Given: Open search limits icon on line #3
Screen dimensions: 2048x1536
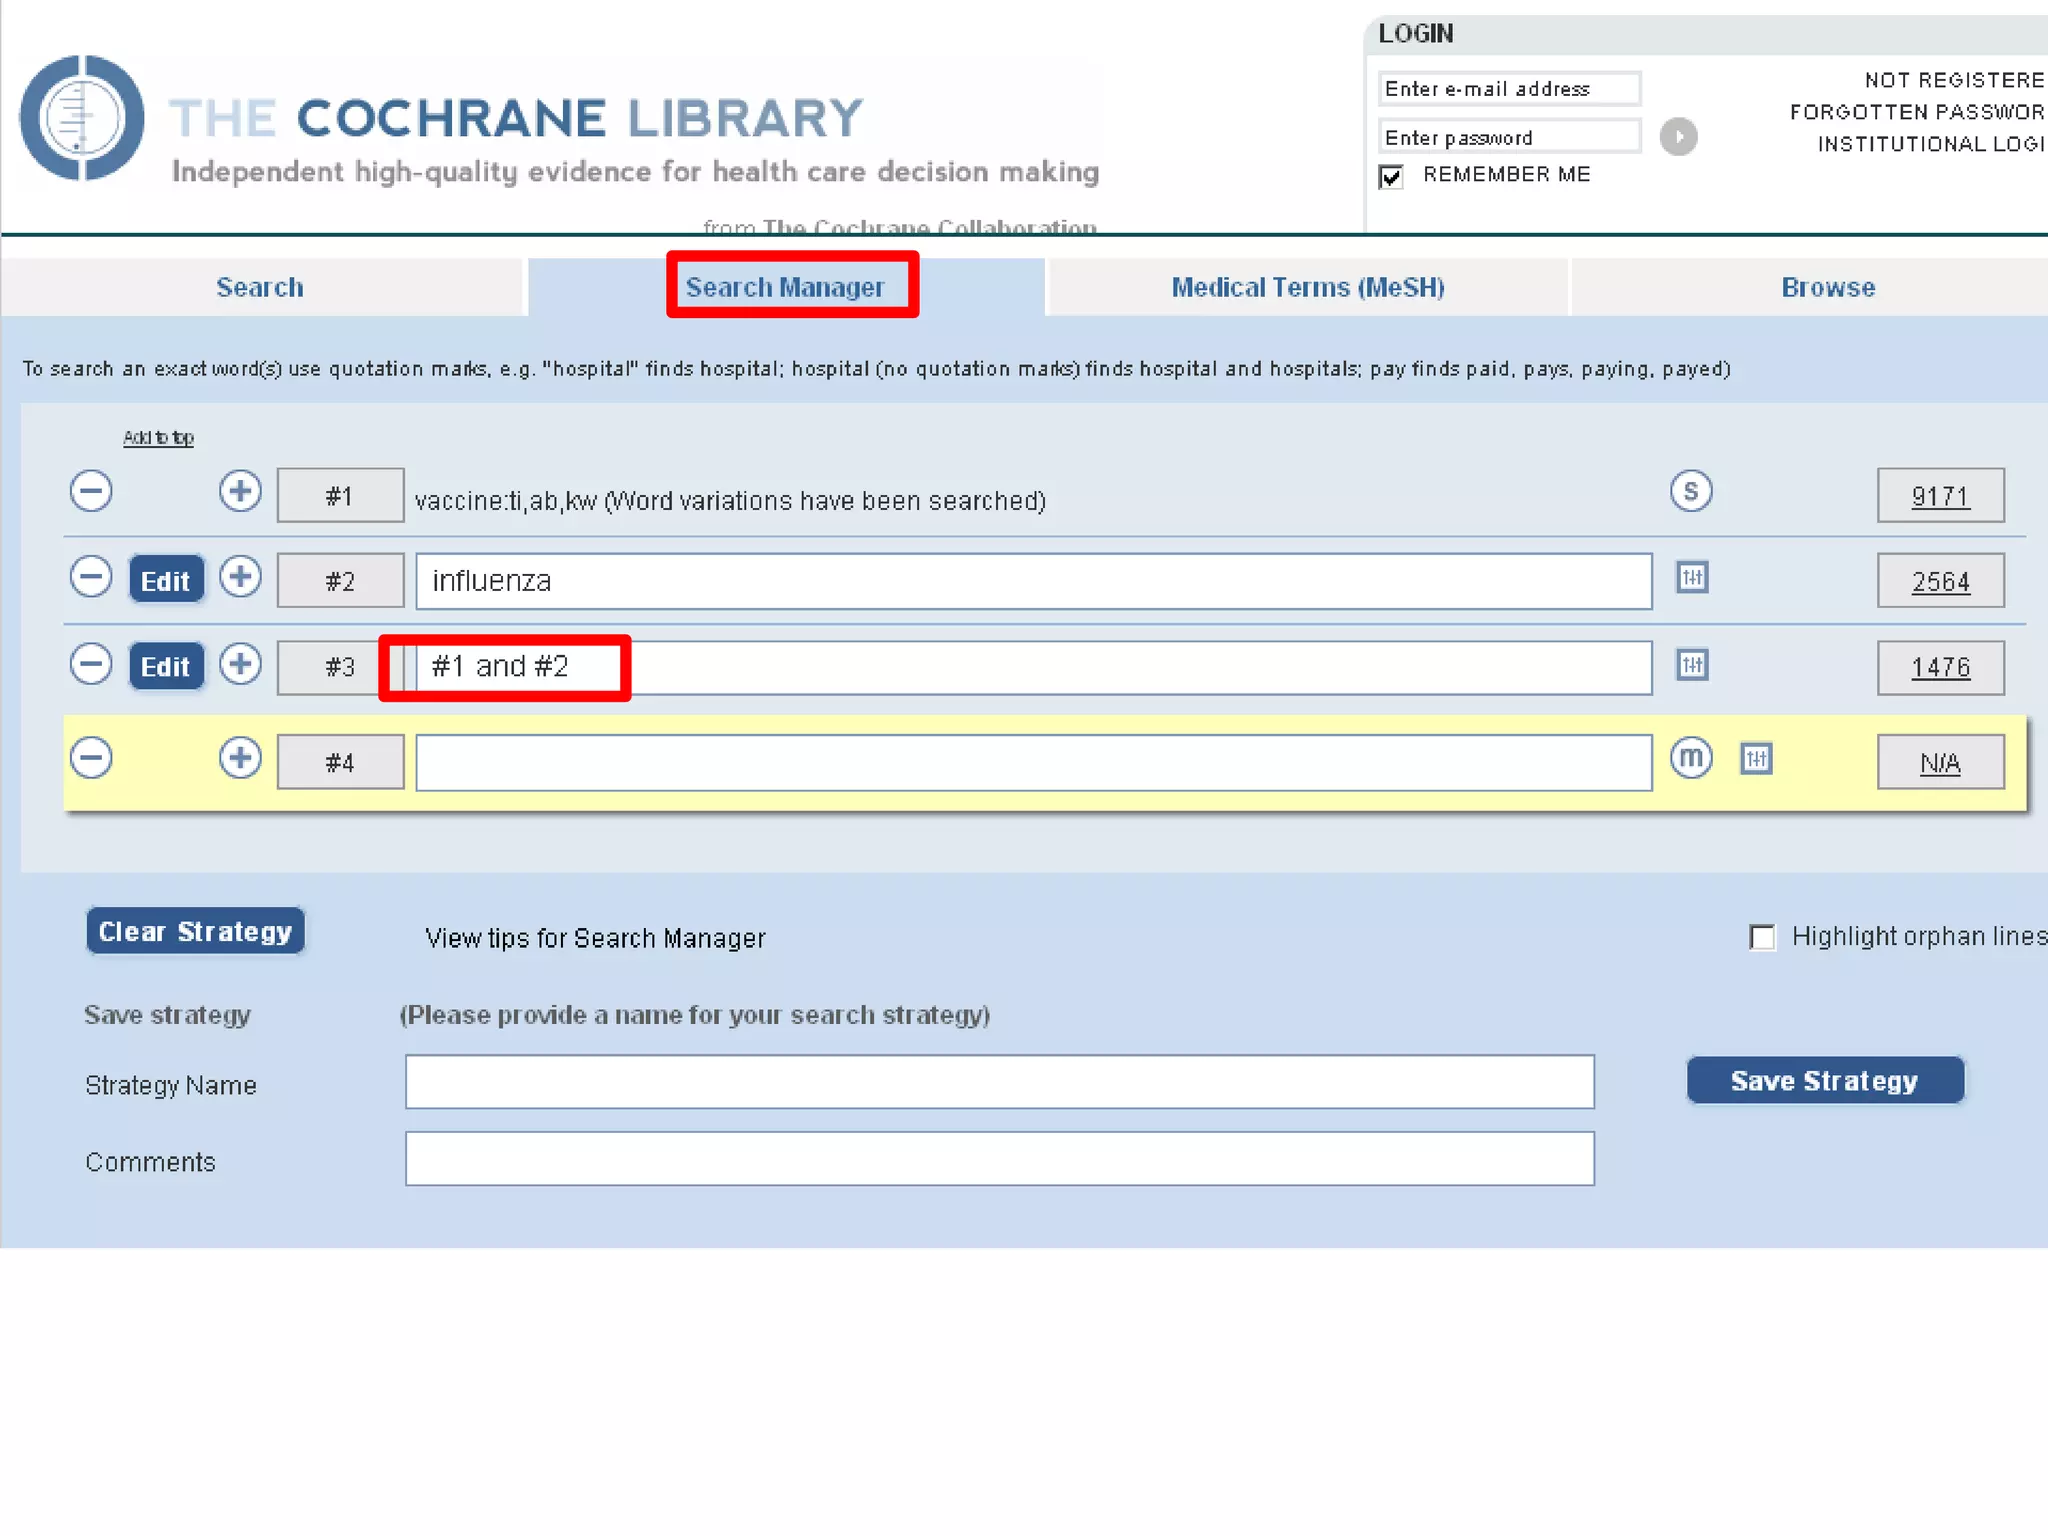Looking at the screenshot, I should 1691,665.
